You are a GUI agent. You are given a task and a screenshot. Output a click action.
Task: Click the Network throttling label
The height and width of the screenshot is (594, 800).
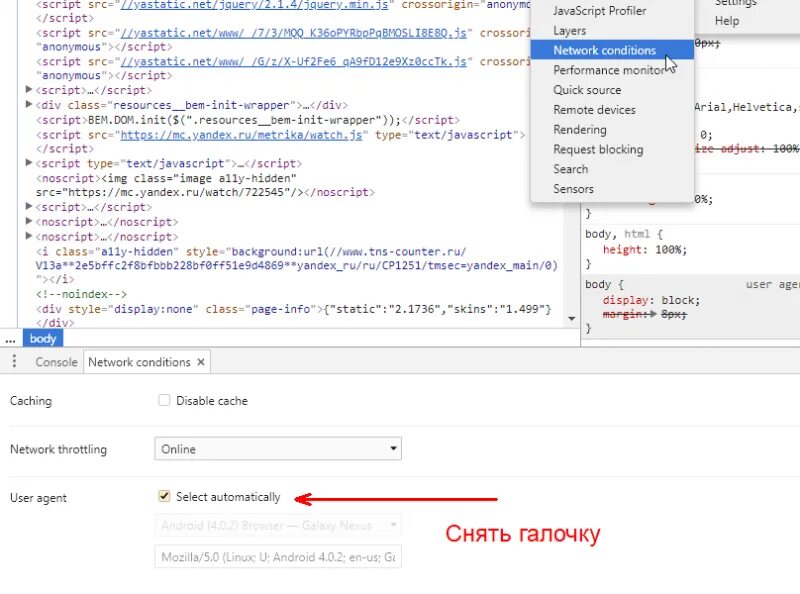pos(58,449)
